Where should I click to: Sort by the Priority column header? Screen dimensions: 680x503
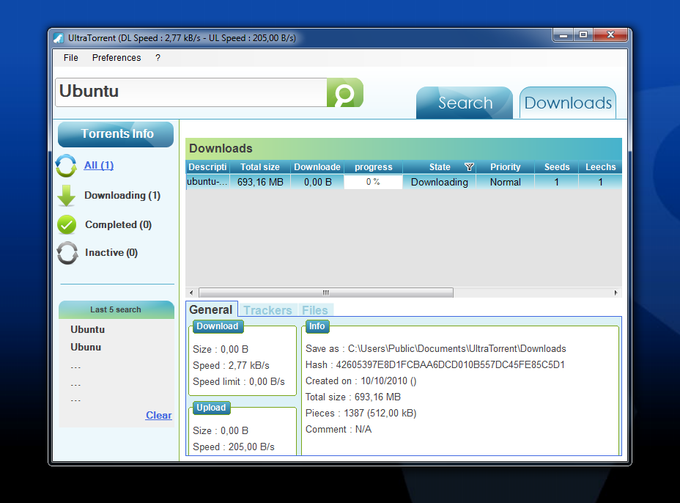pyautogui.click(x=505, y=167)
